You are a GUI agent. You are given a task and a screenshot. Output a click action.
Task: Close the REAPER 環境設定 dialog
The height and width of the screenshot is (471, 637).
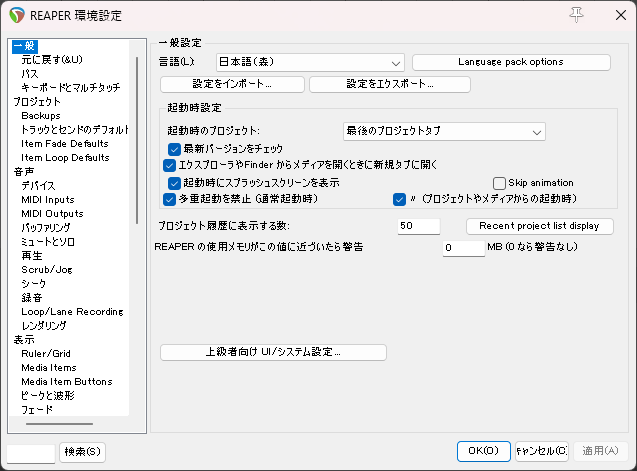pos(620,15)
